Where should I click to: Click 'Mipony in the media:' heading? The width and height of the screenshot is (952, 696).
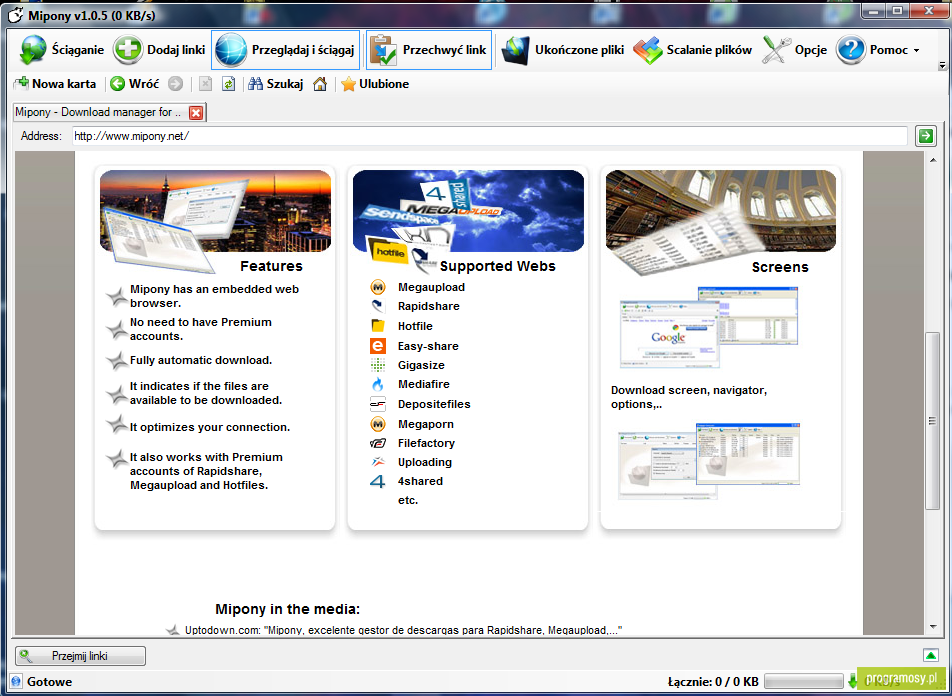click(287, 609)
